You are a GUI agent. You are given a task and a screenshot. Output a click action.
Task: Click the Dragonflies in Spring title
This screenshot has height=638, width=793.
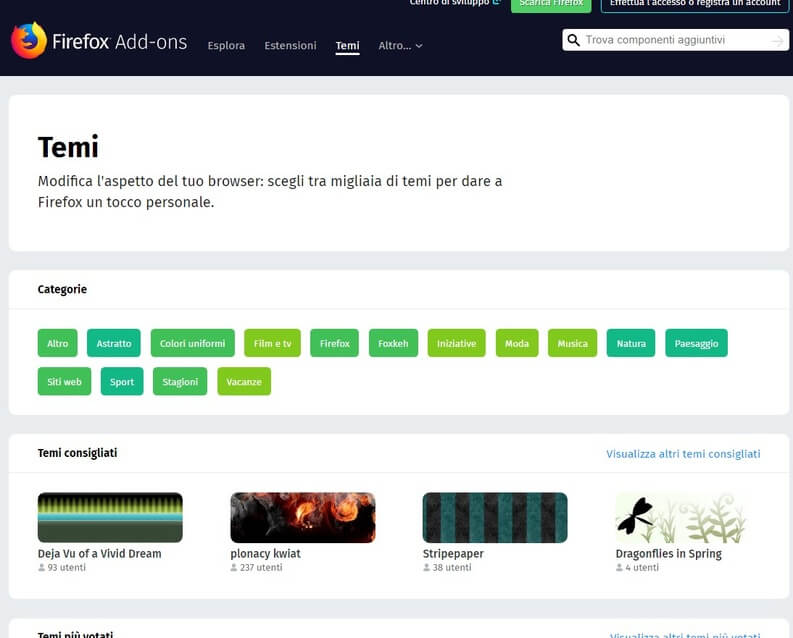(x=669, y=554)
